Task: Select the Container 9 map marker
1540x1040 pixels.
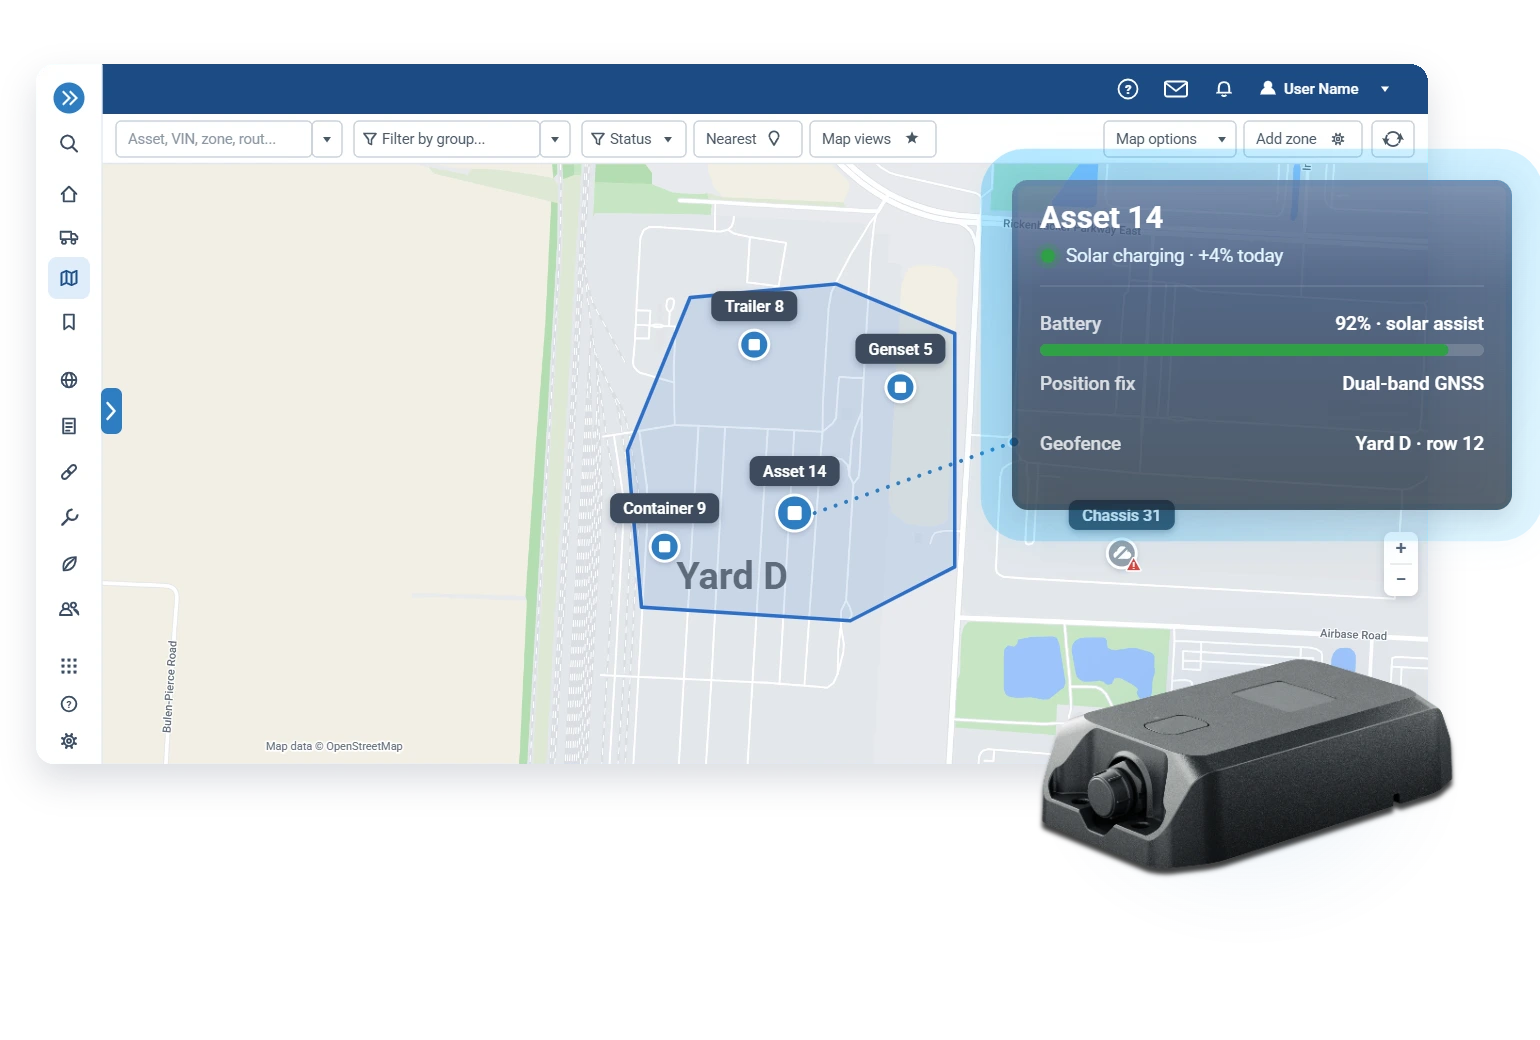Action: pyautogui.click(x=664, y=547)
